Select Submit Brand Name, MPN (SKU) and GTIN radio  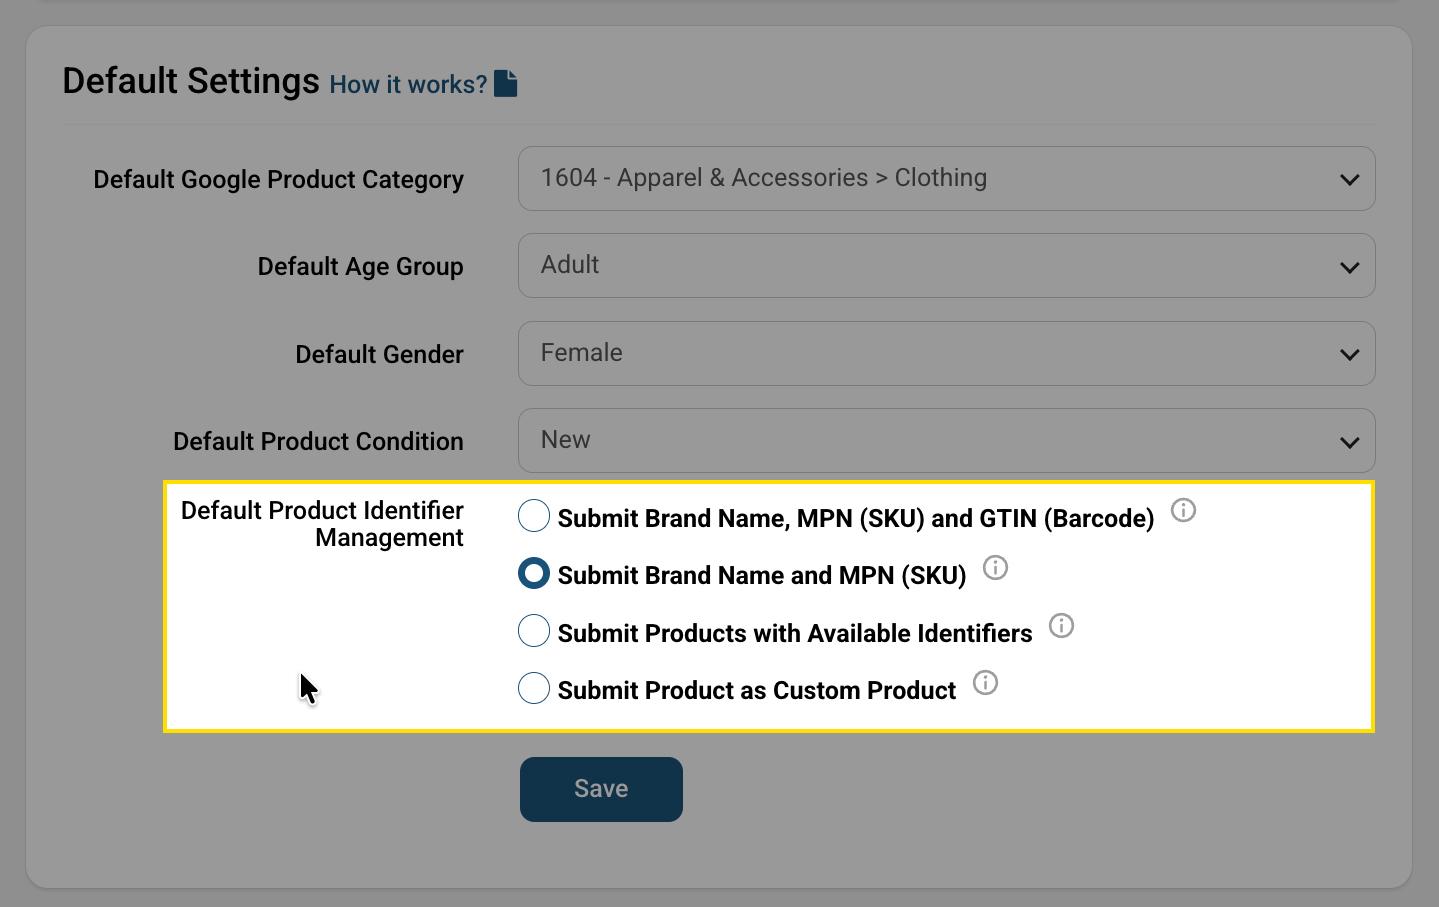click(x=534, y=516)
